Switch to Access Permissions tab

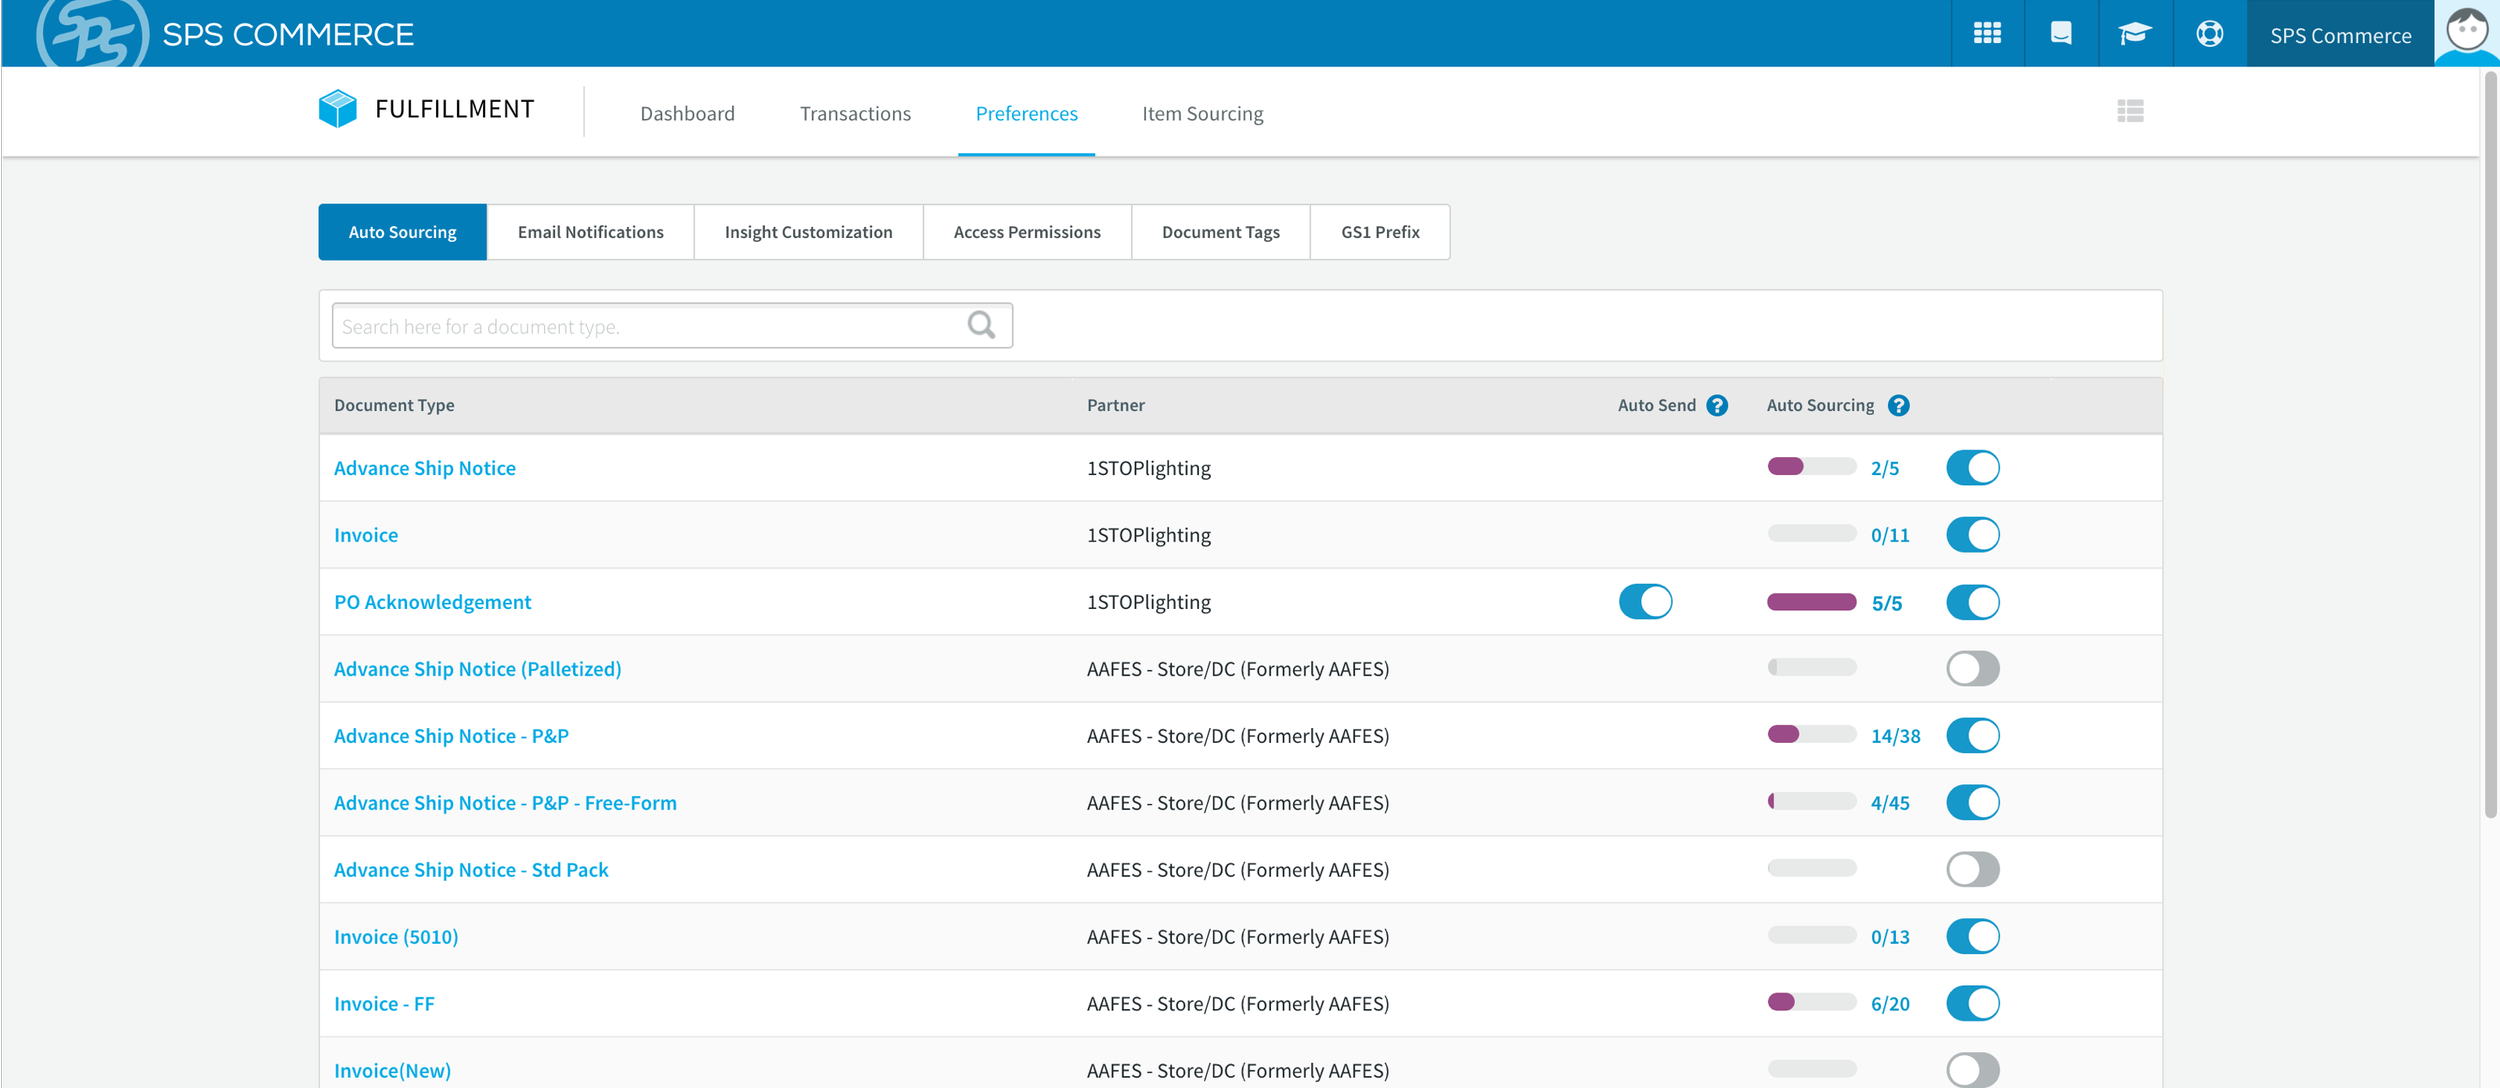(x=1027, y=232)
